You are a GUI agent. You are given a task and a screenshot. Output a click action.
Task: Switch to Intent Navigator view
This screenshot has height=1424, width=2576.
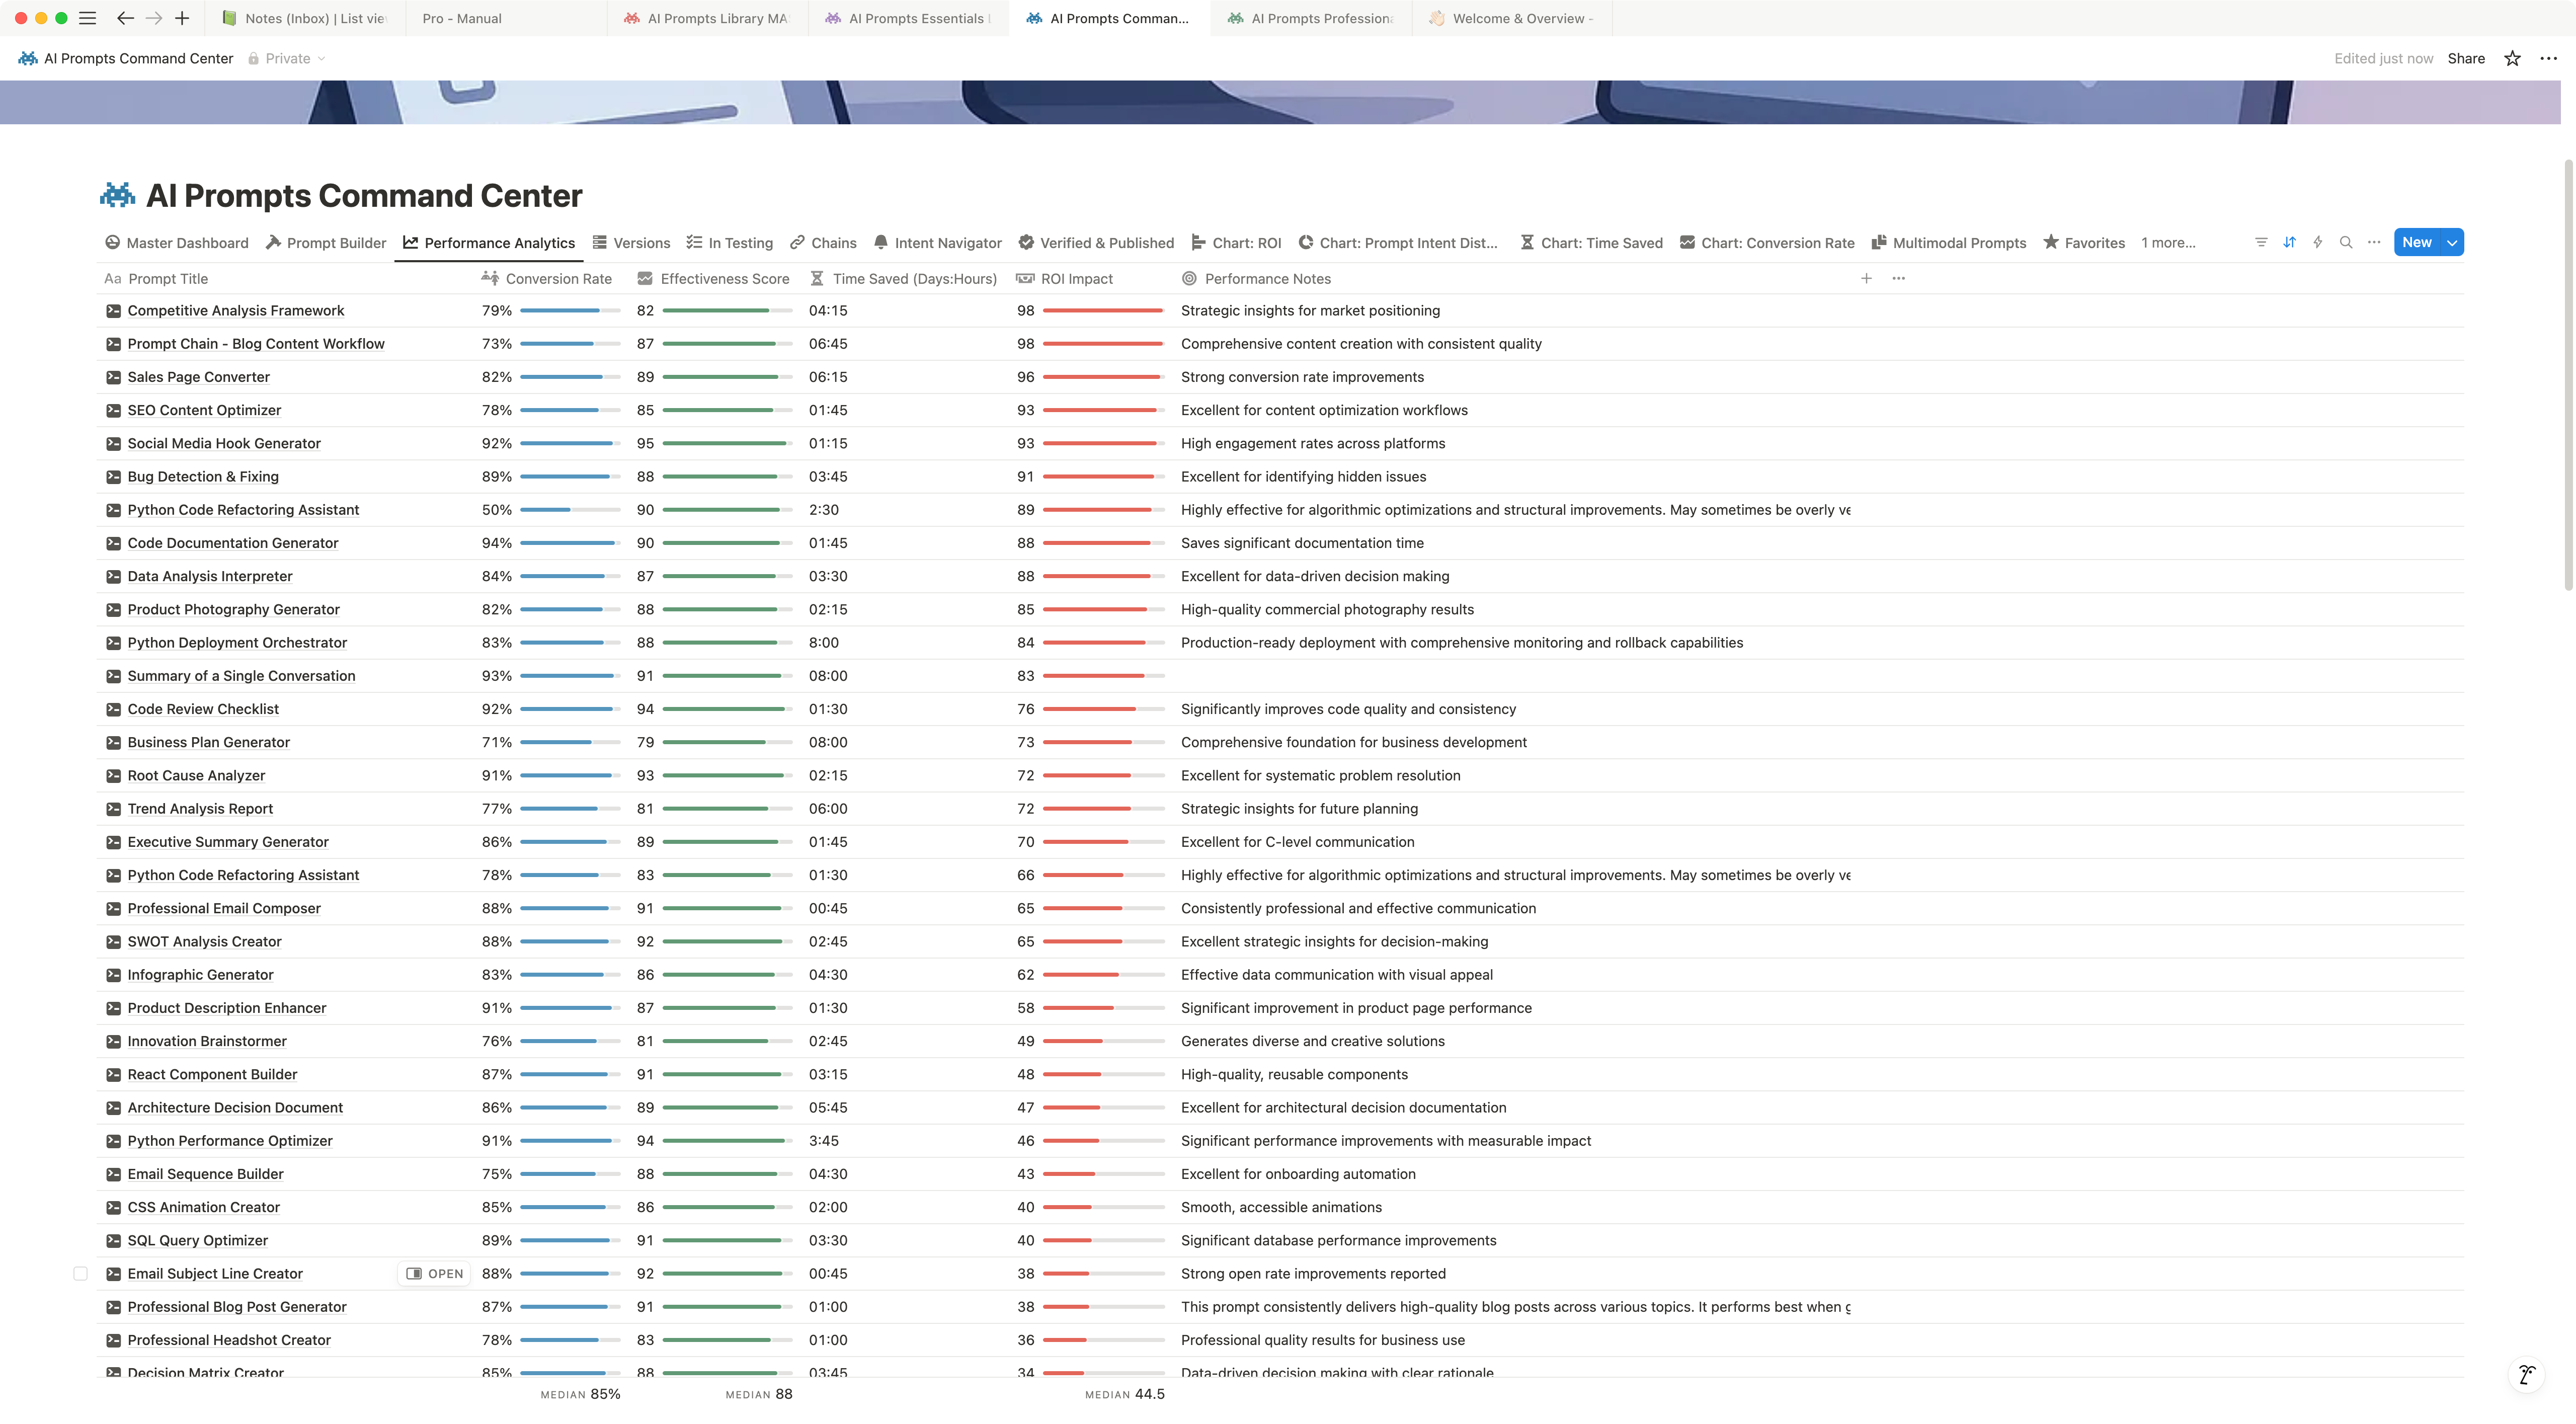[937, 242]
